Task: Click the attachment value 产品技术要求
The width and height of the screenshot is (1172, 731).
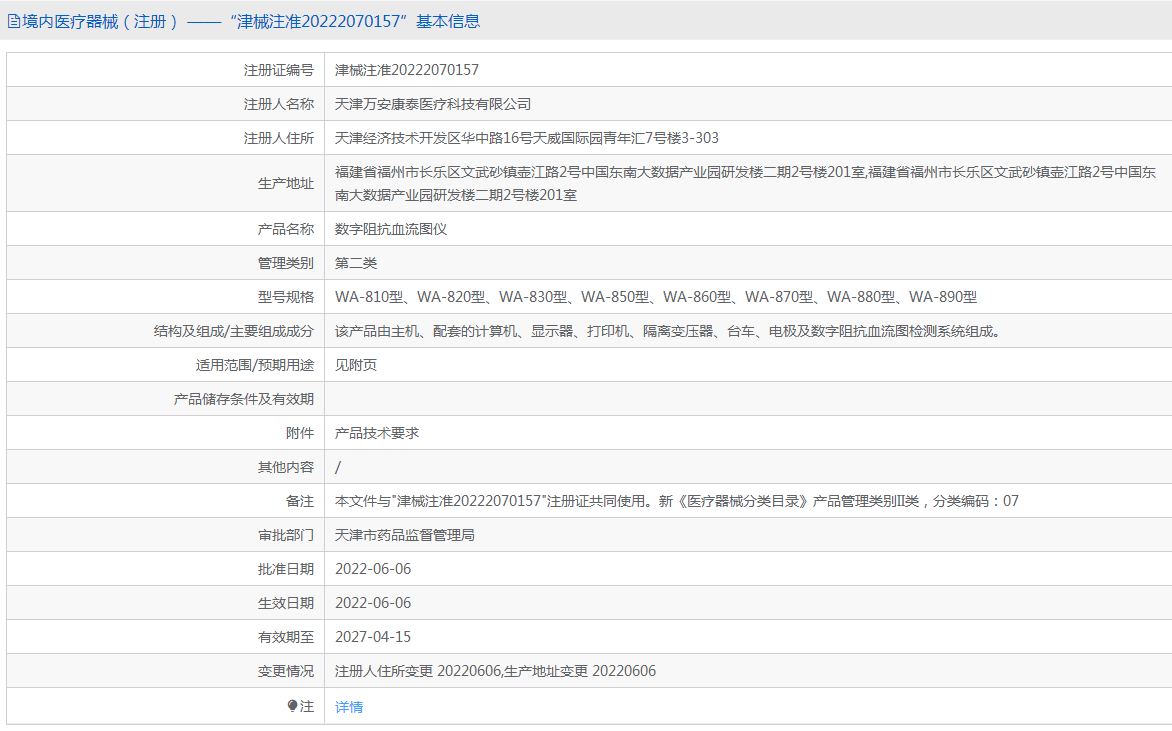Action: (377, 433)
